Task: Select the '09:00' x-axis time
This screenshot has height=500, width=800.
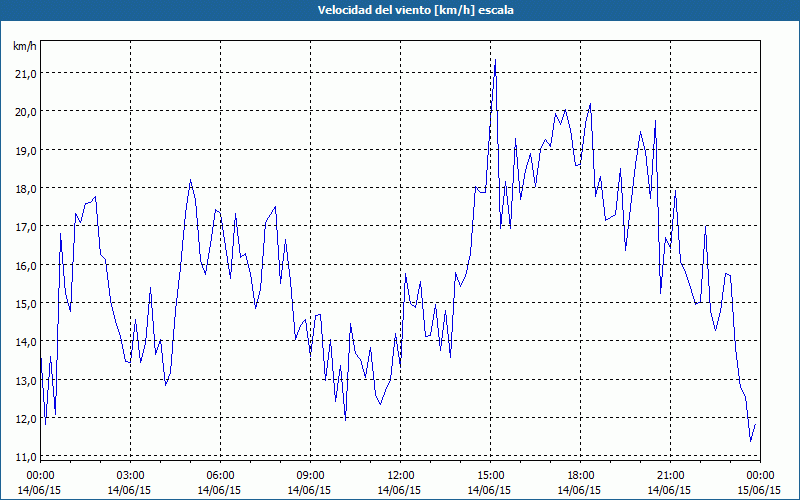Action: pos(311,476)
